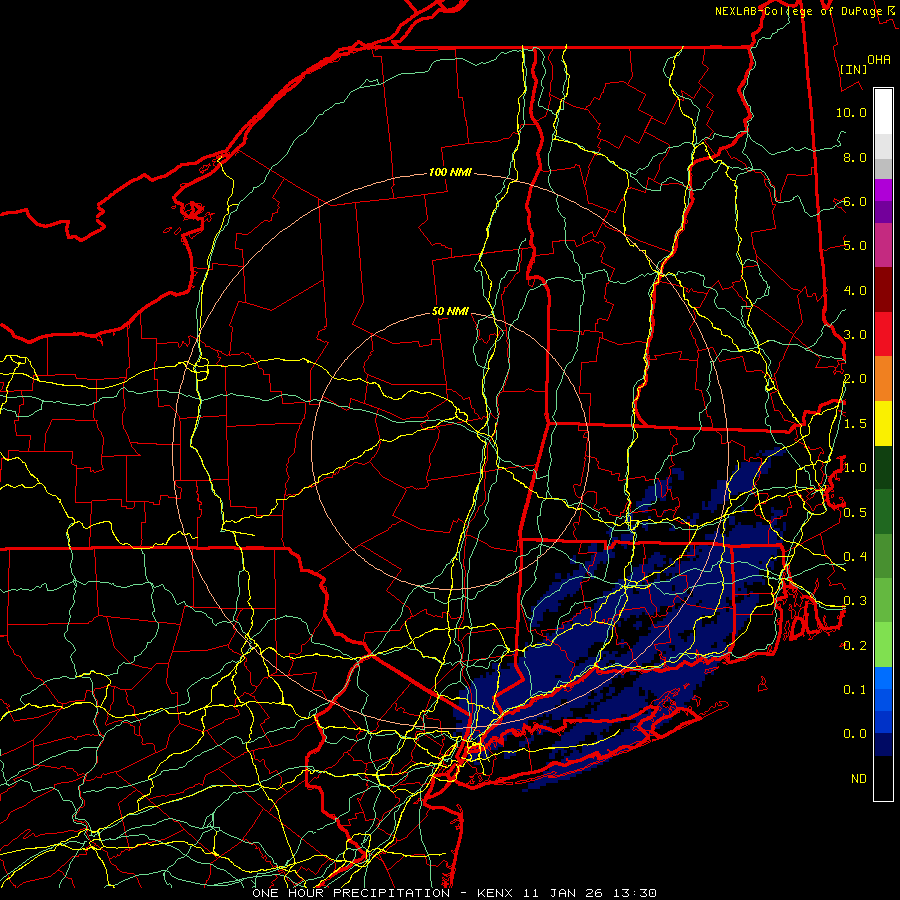900x900 pixels.
Task: Select the dark green 1.0 legend swatch
Action: (883, 467)
